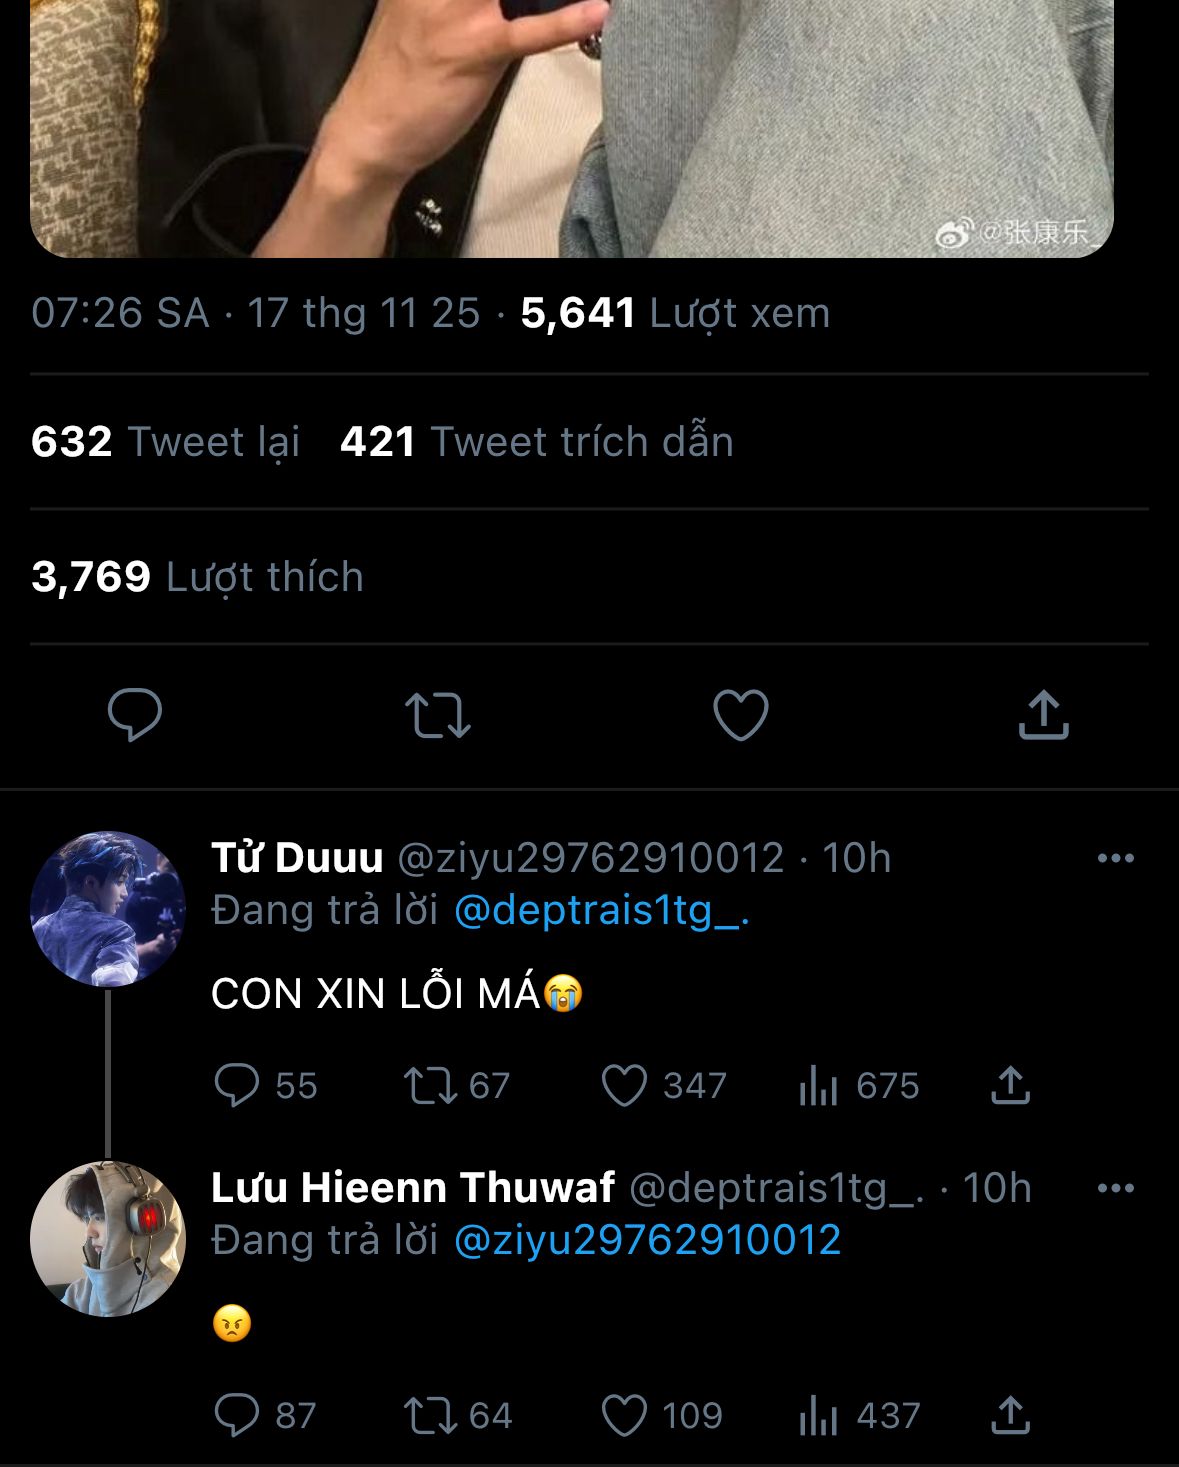Like Lưu Hieenn Thuwaf's angry emoji reply
The height and width of the screenshot is (1467, 1179).
click(624, 1416)
